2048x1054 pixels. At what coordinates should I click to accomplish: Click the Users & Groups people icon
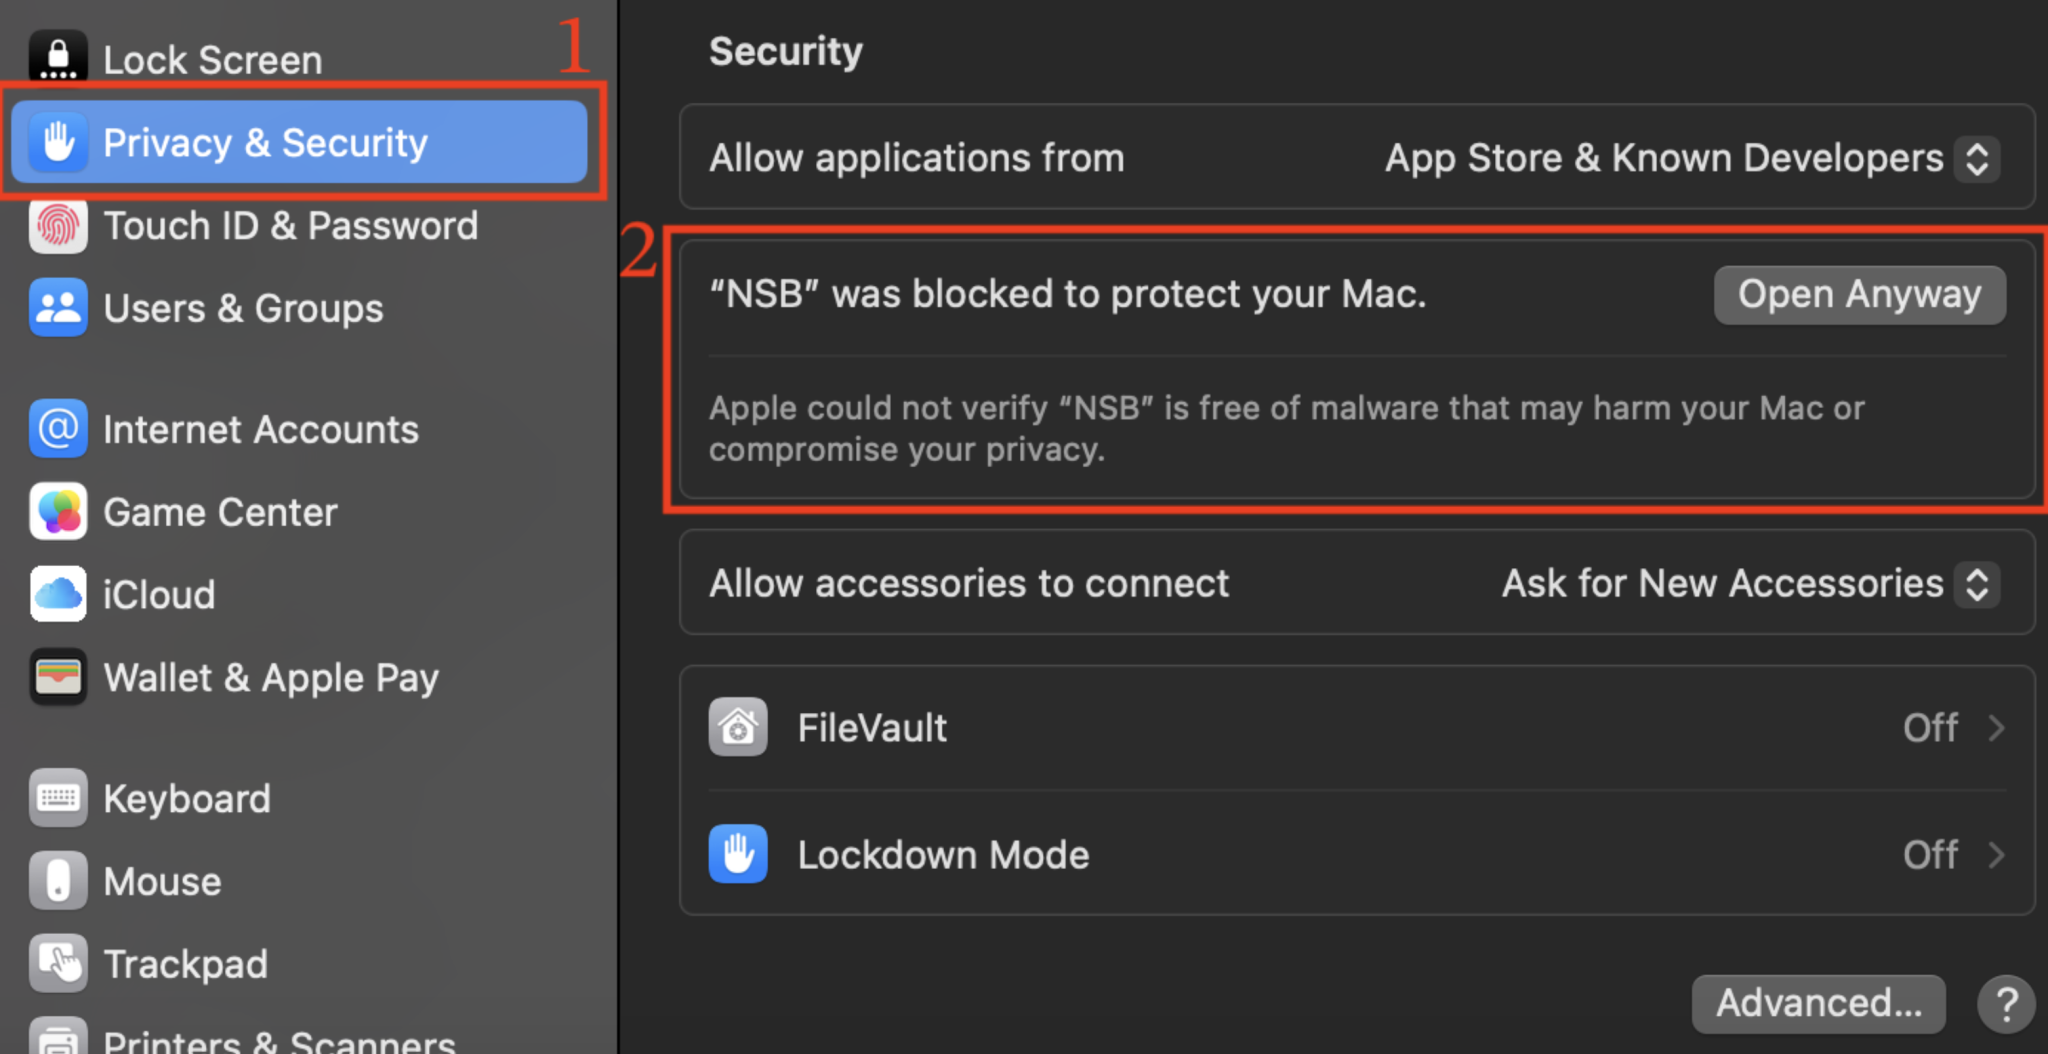pyautogui.click(x=58, y=308)
